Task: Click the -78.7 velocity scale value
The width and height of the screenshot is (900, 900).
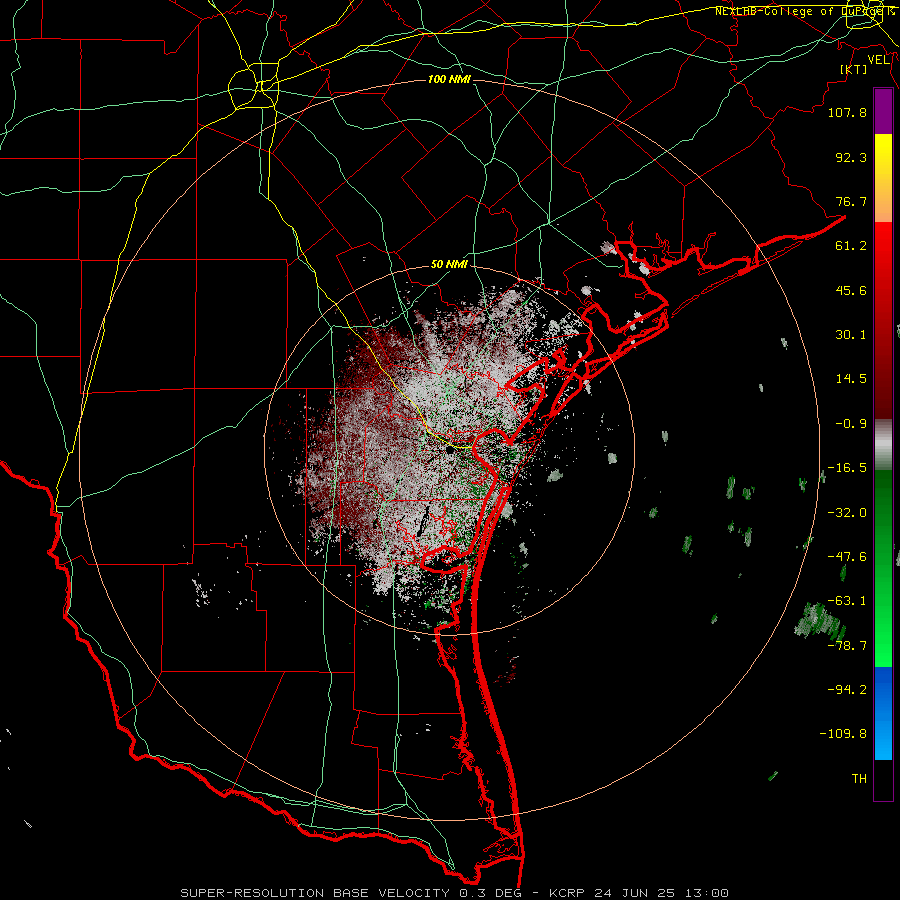Action: [x=847, y=646]
